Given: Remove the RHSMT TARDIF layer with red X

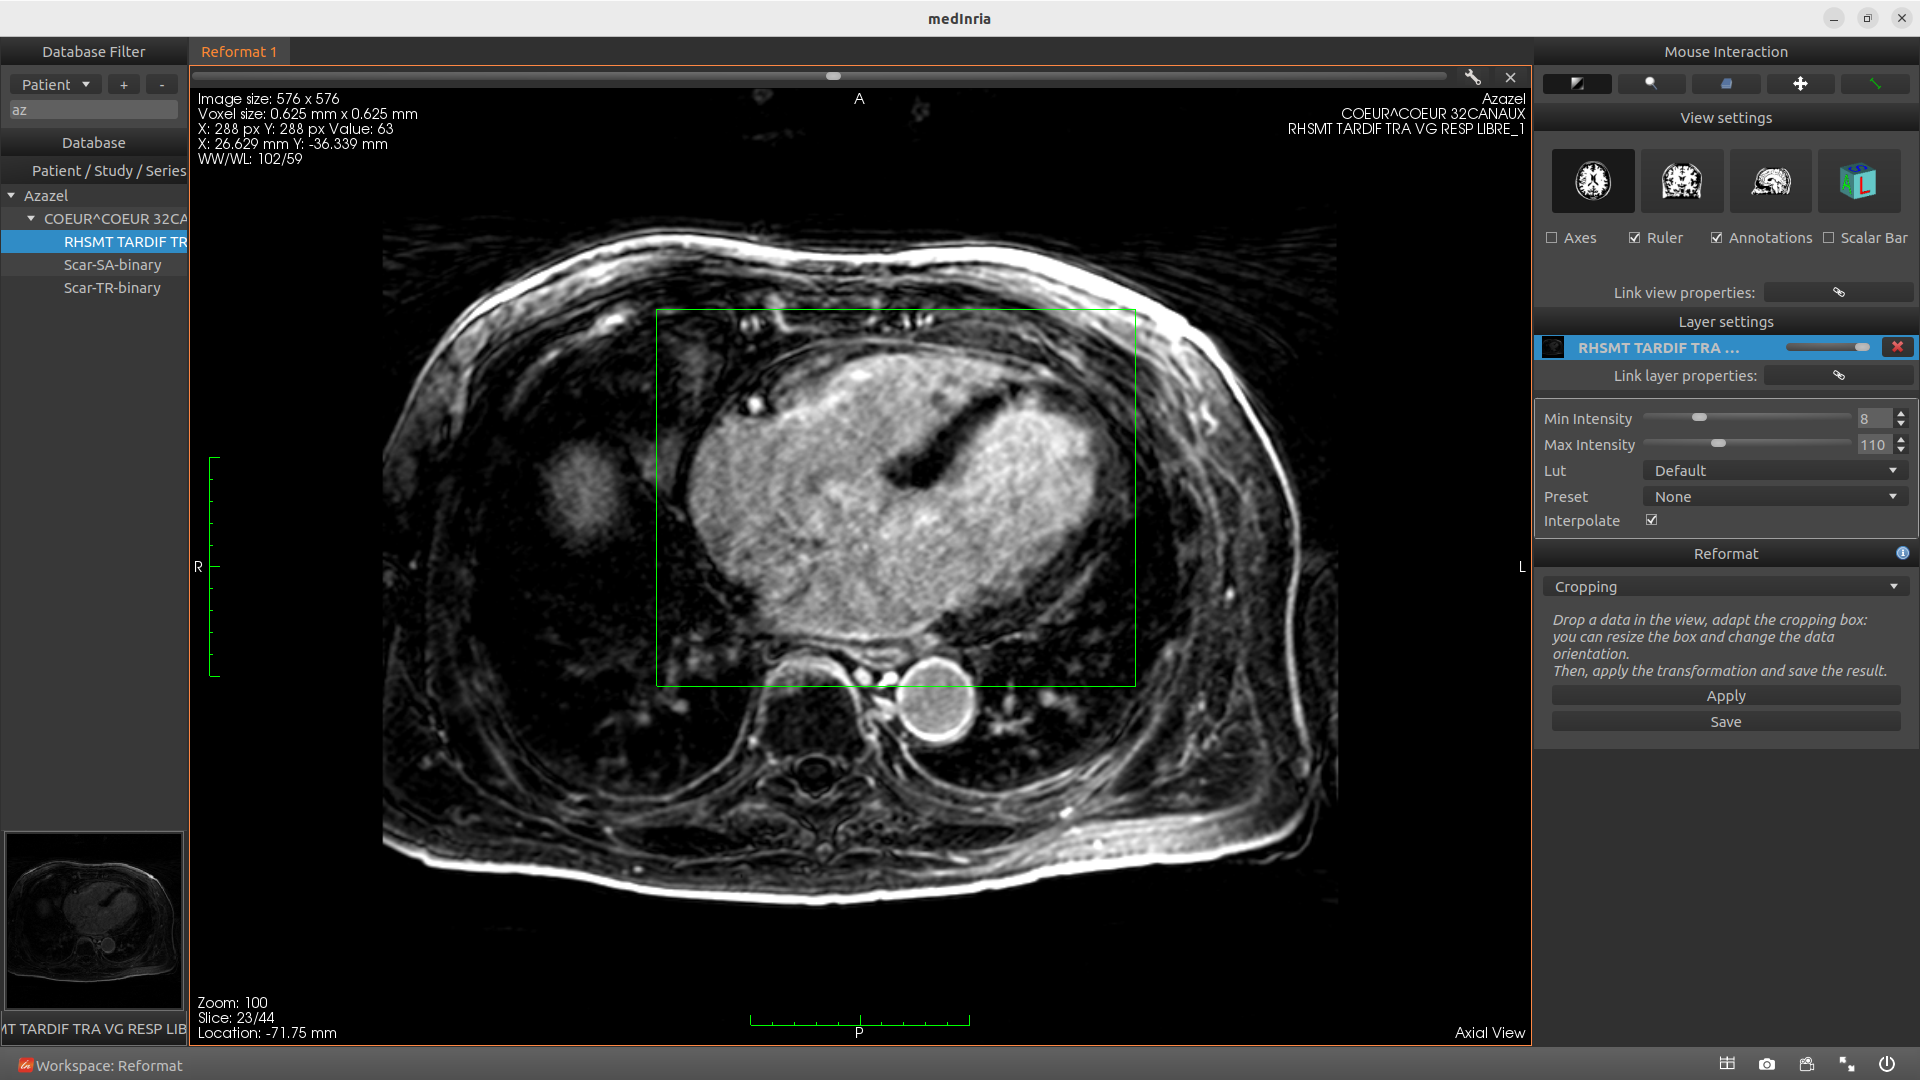Looking at the screenshot, I should [x=1897, y=347].
